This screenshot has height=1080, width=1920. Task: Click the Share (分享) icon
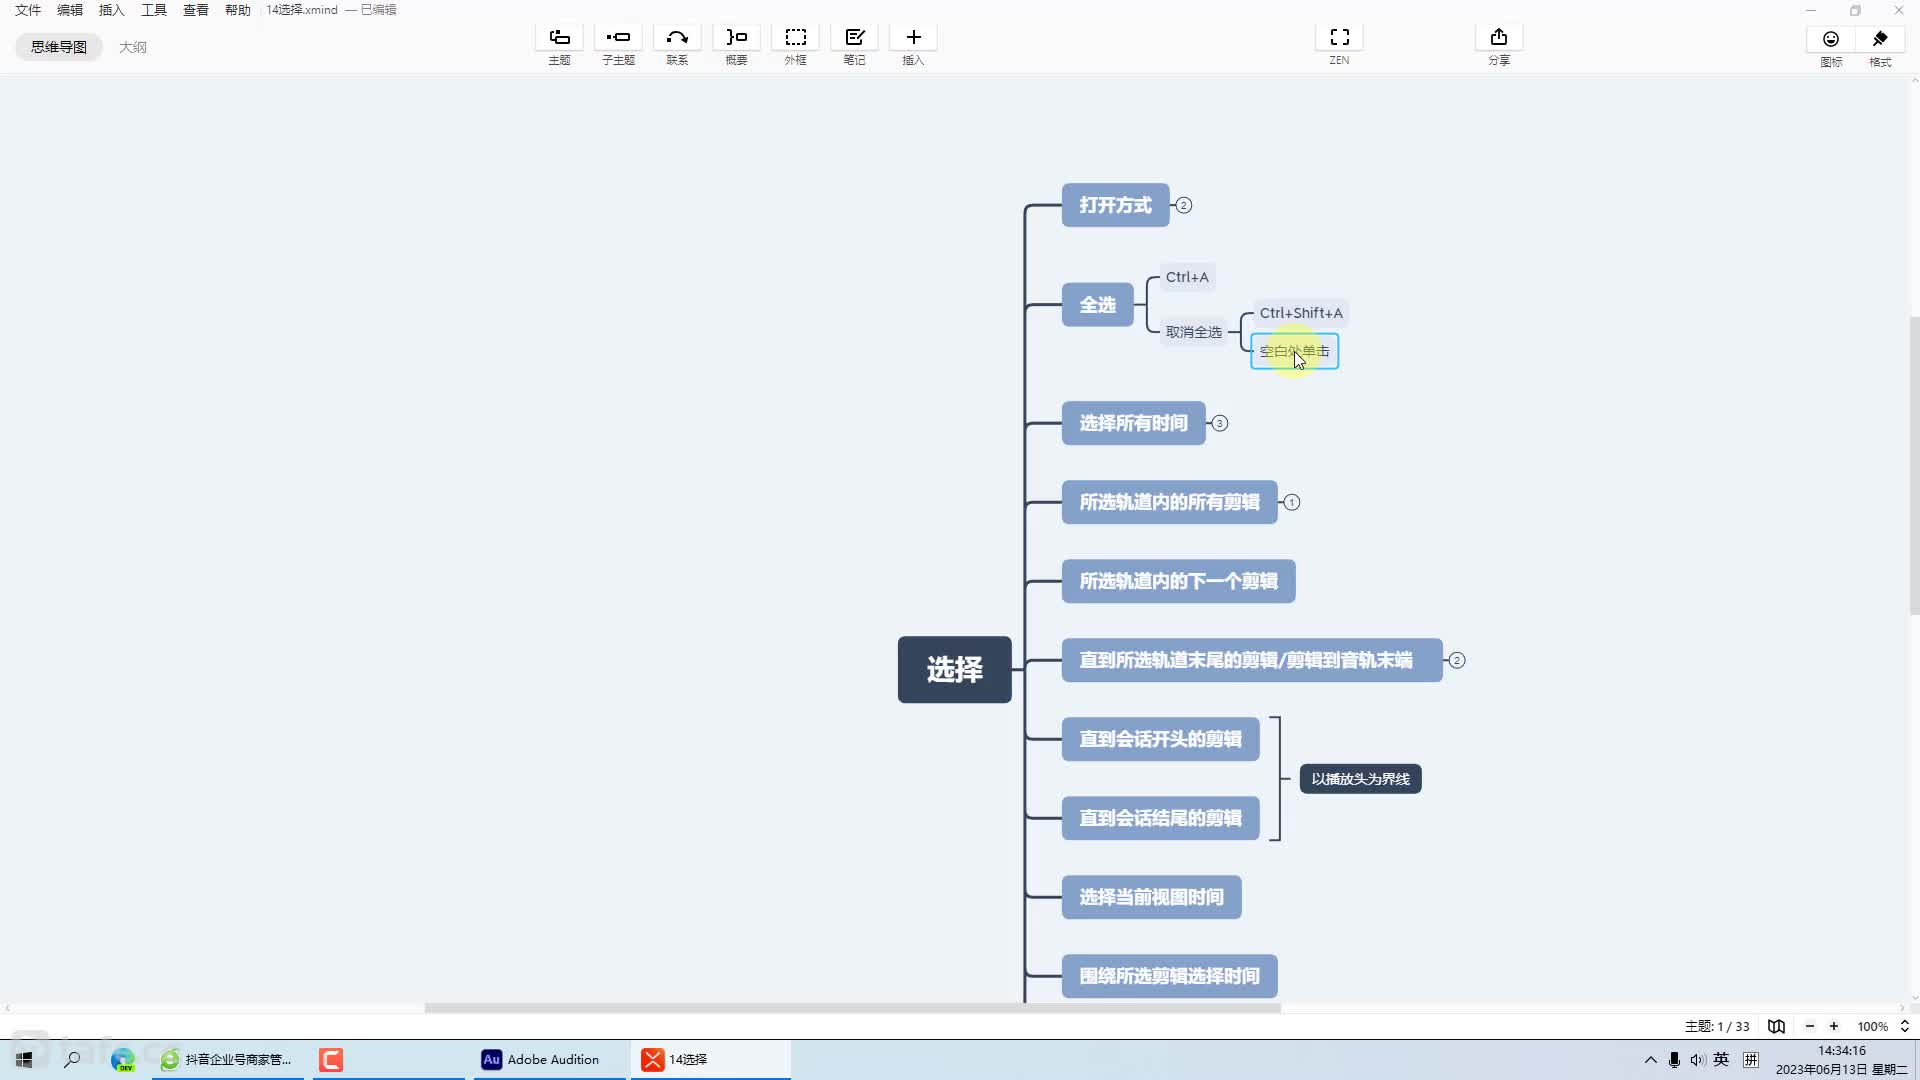point(1498,38)
